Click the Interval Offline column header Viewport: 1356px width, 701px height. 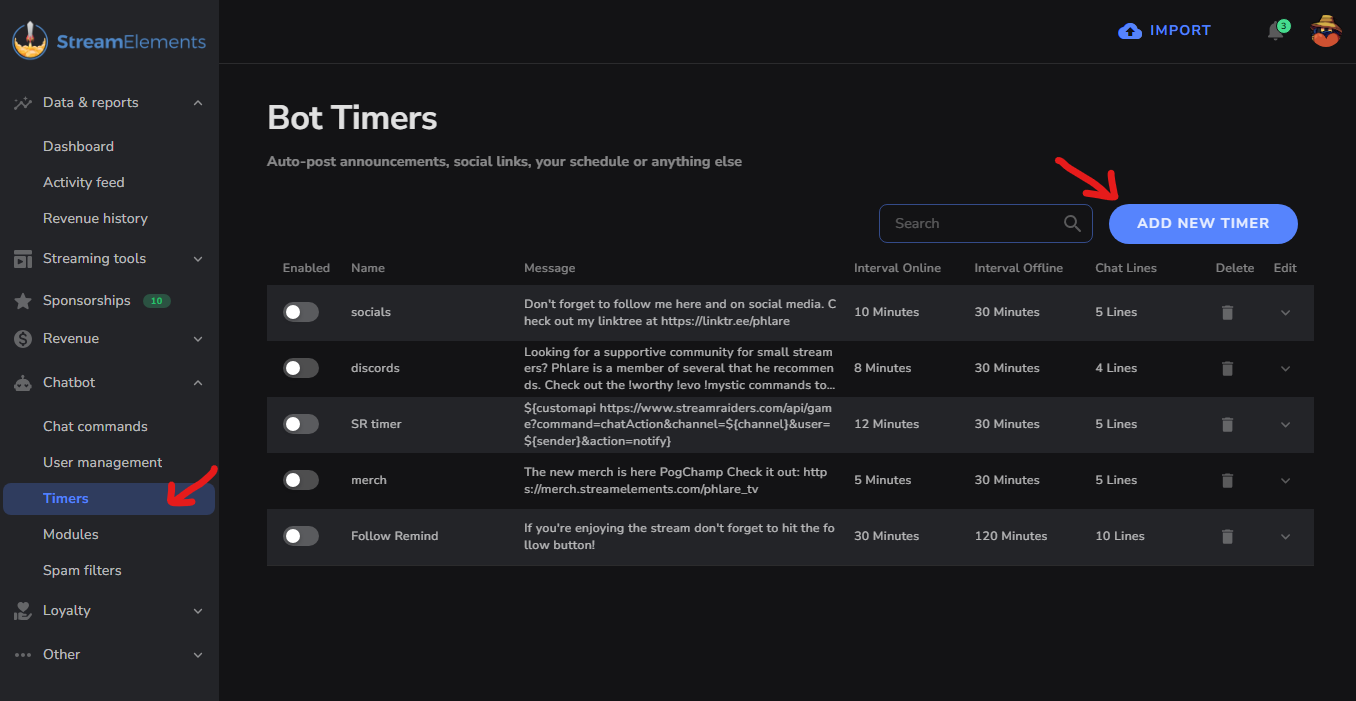[1019, 268]
